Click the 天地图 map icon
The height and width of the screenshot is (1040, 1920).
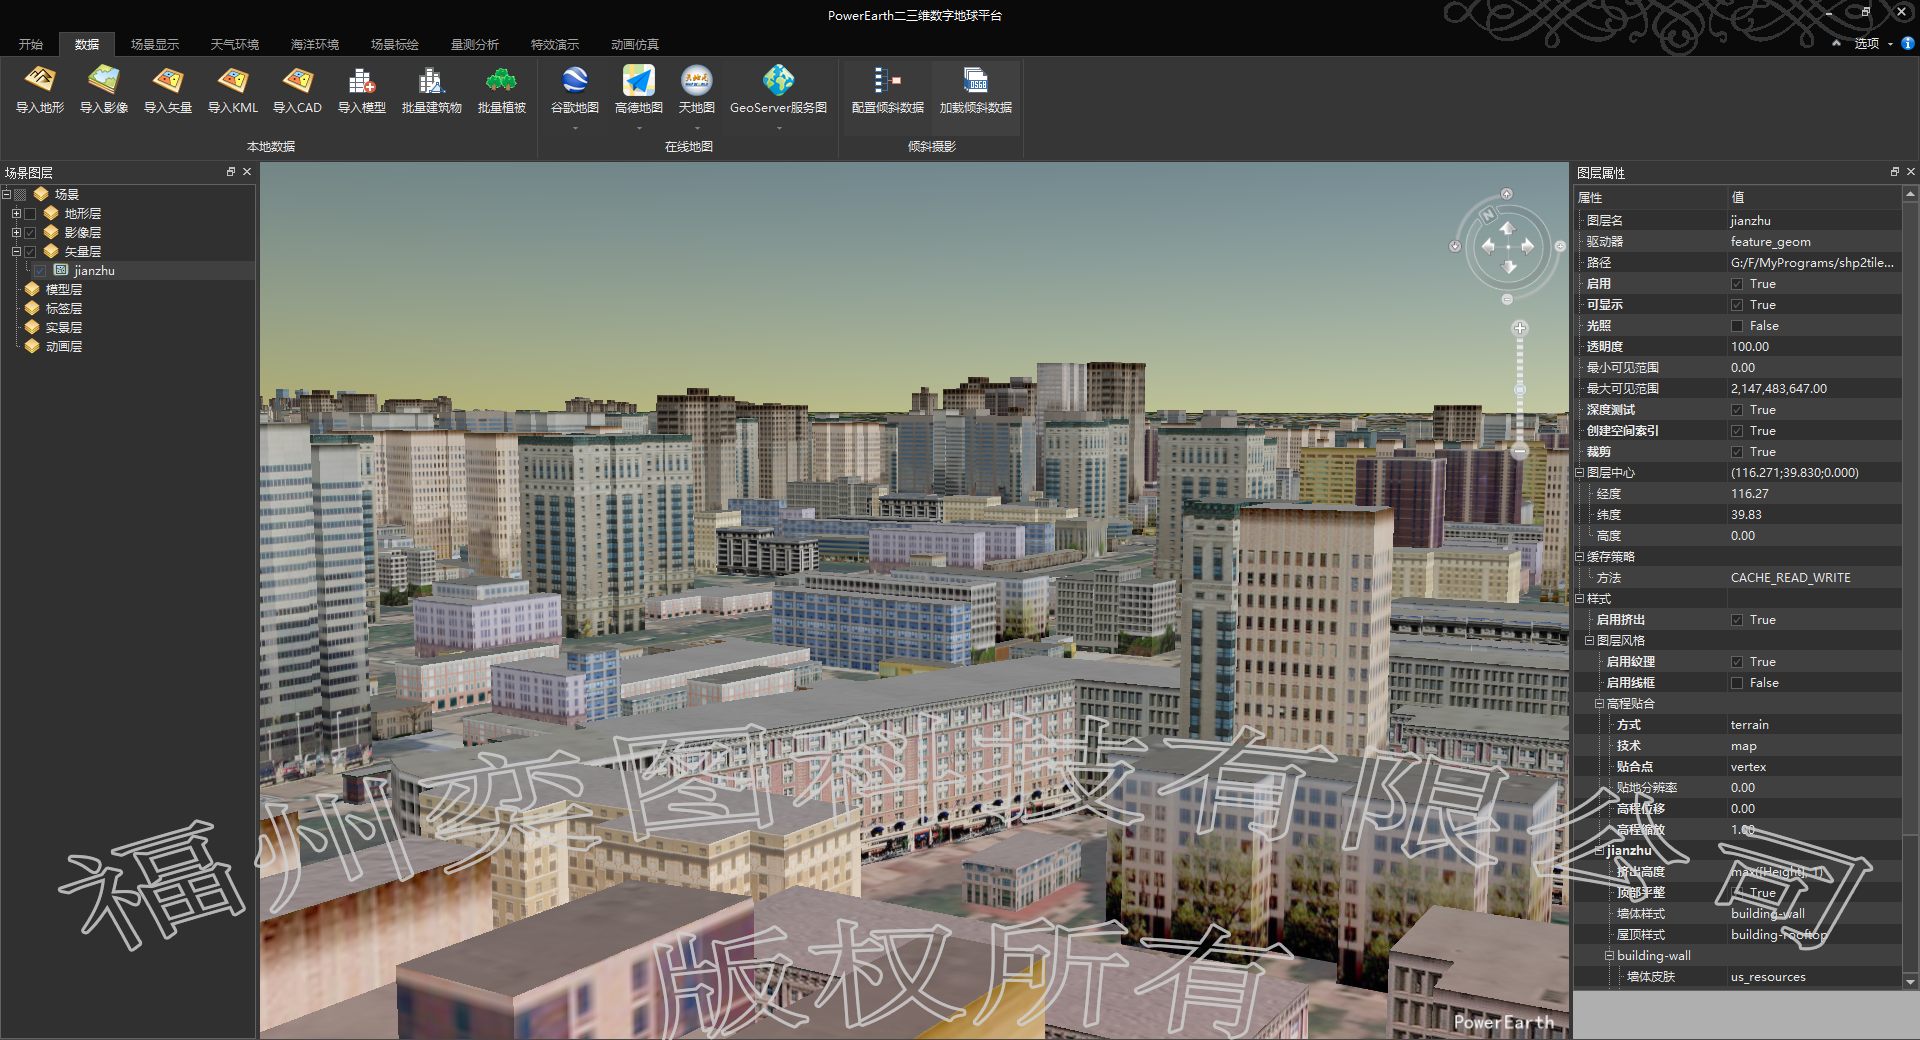tap(697, 80)
